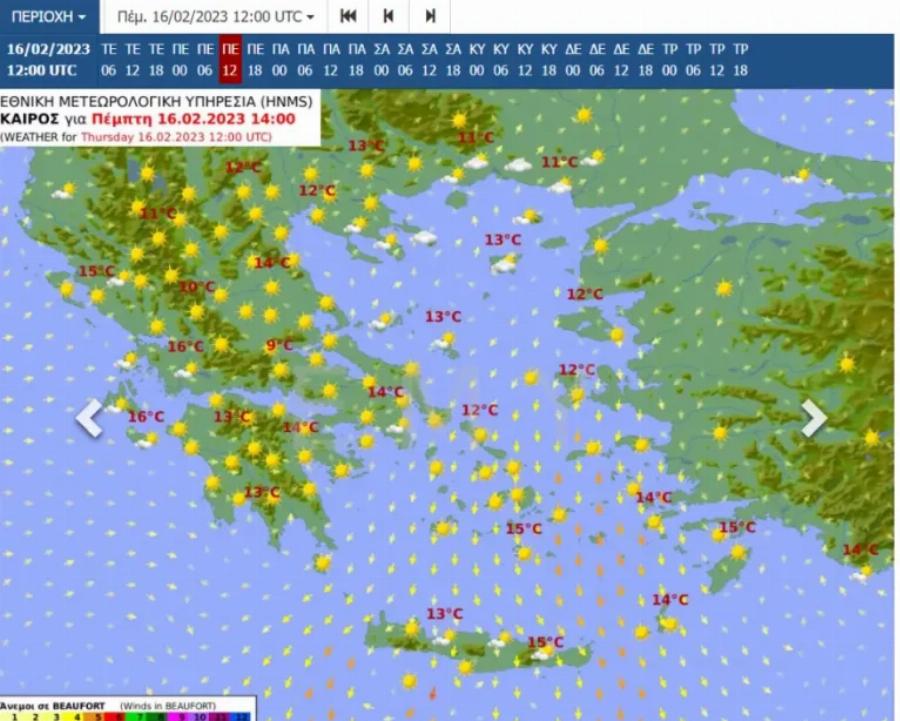Click the highlighted ΠΕ 12 timestep
The width and height of the screenshot is (900, 721).
[229, 60]
